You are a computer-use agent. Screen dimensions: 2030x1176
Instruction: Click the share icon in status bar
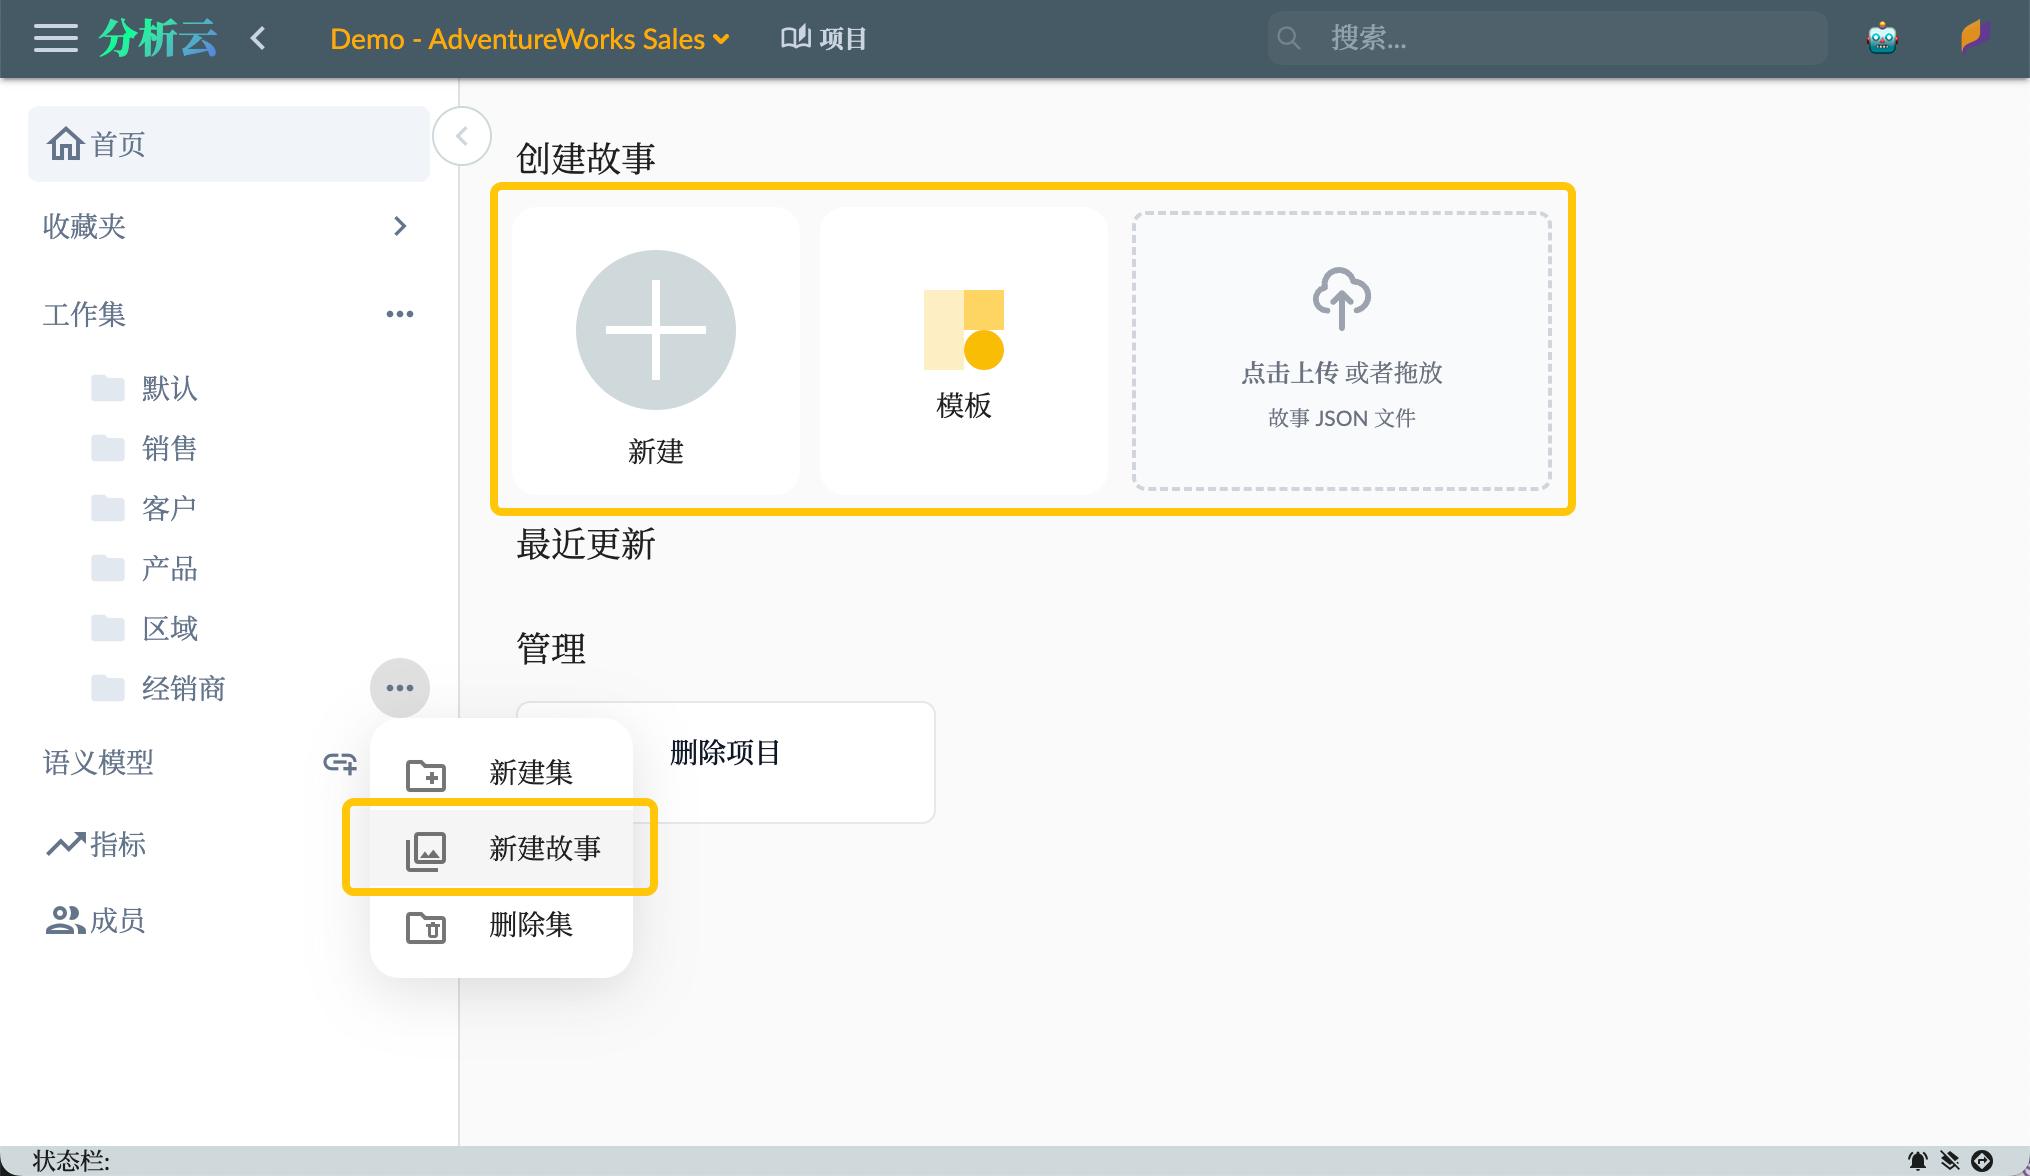(x=1983, y=1162)
